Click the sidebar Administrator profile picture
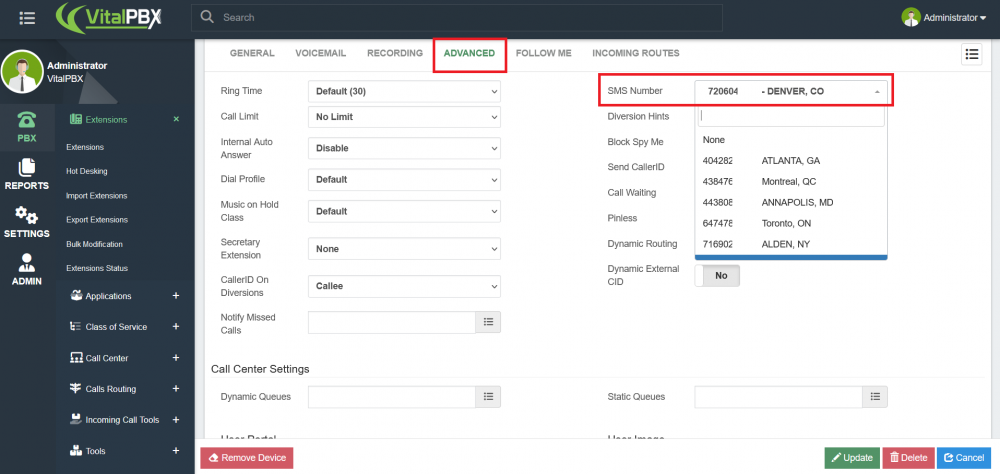Image resolution: width=1000 pixels, height=474 pixels. point(22,71)
